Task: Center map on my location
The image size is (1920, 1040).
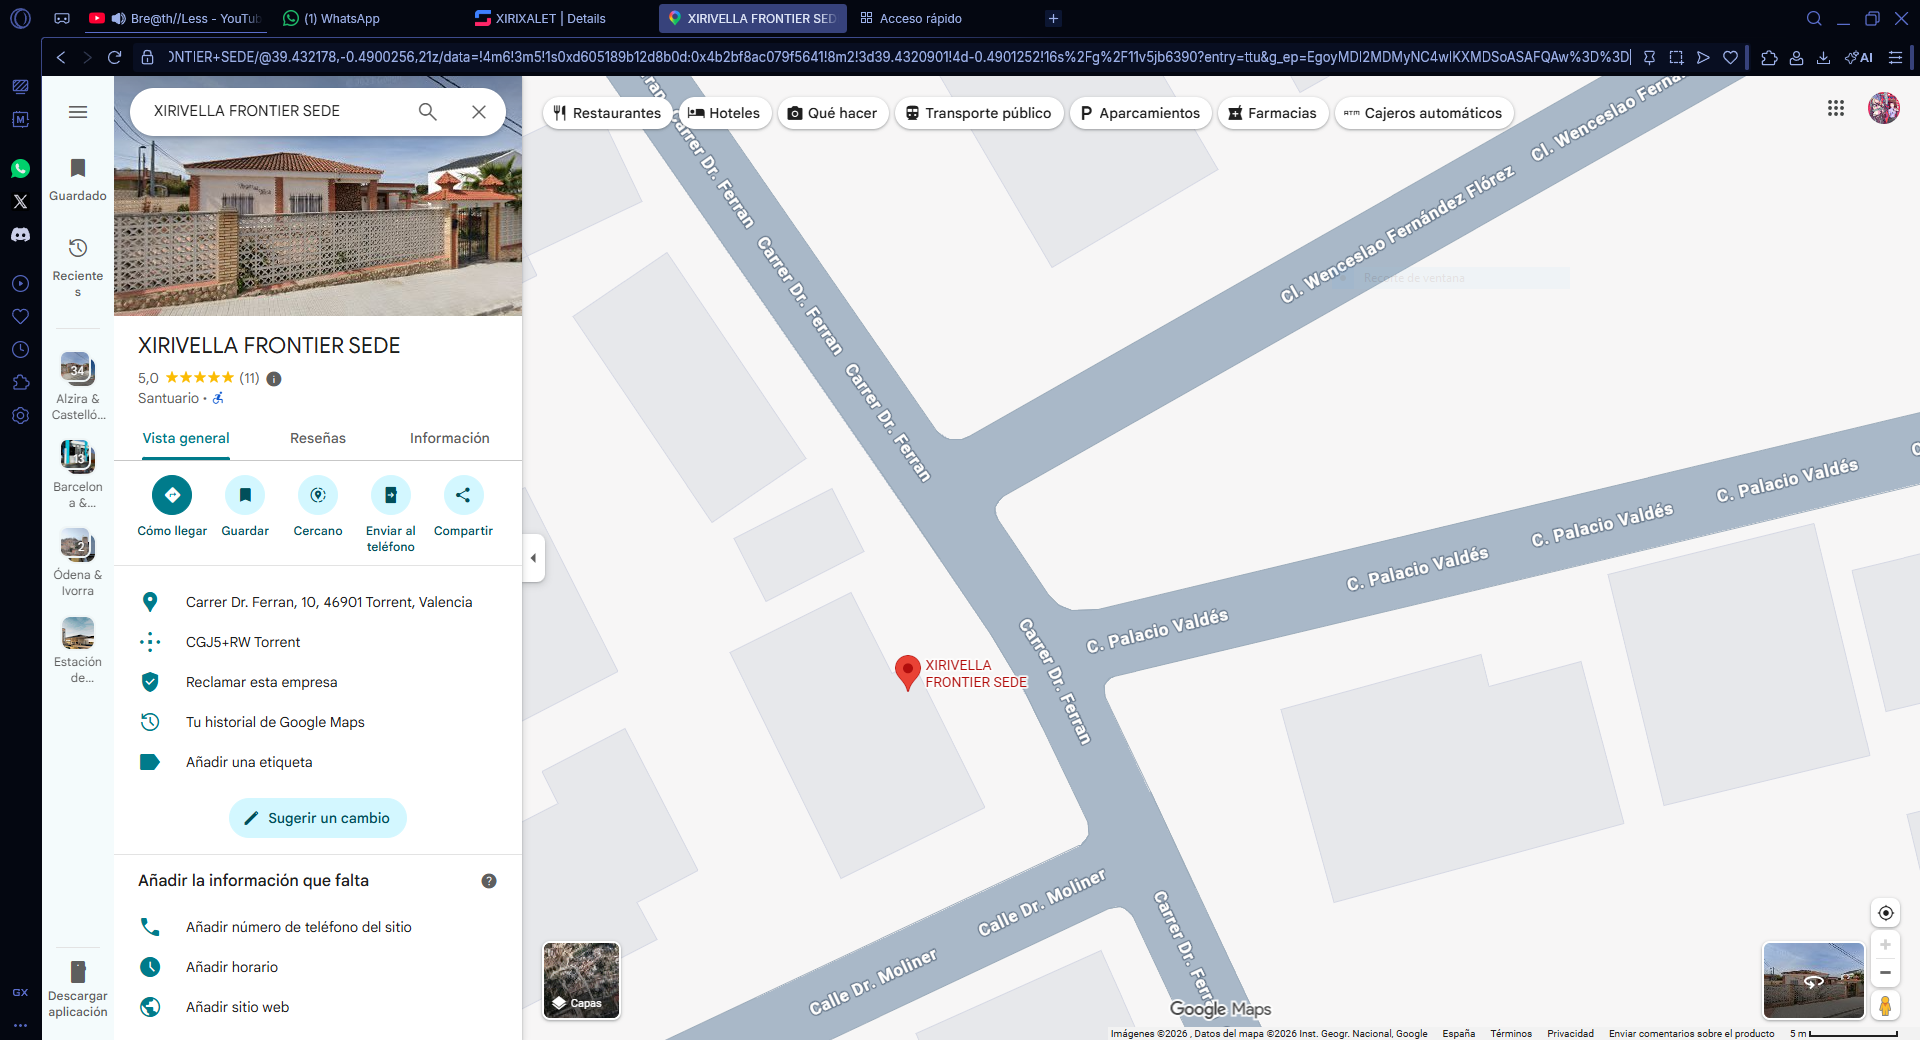Action: [x=1885, y=913]
